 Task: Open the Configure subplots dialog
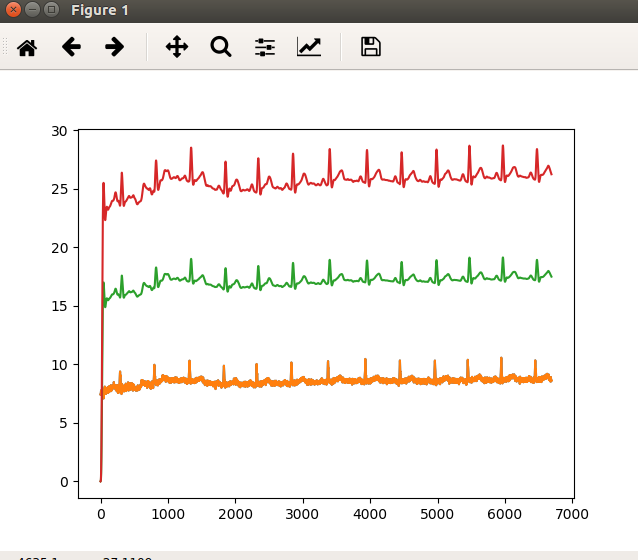[265, 47]
